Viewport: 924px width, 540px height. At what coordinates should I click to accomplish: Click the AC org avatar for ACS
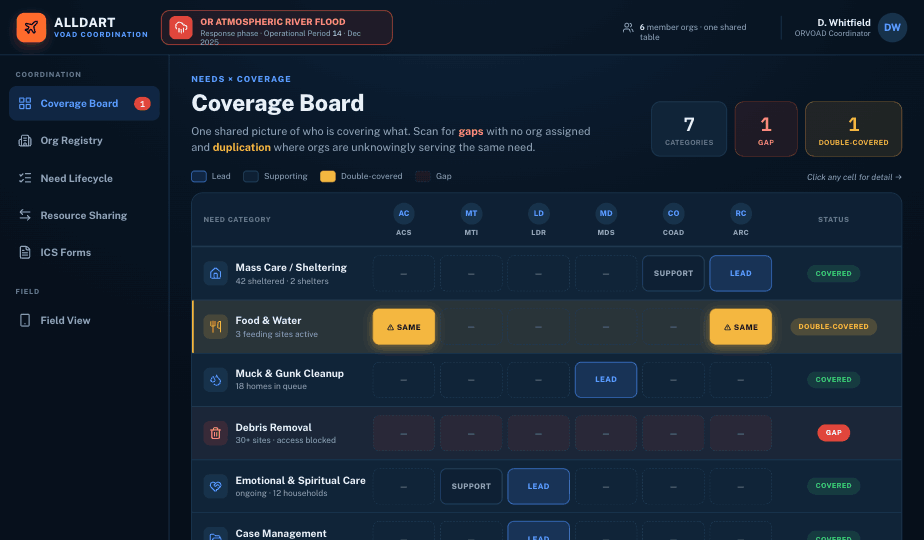pos(404,213)
